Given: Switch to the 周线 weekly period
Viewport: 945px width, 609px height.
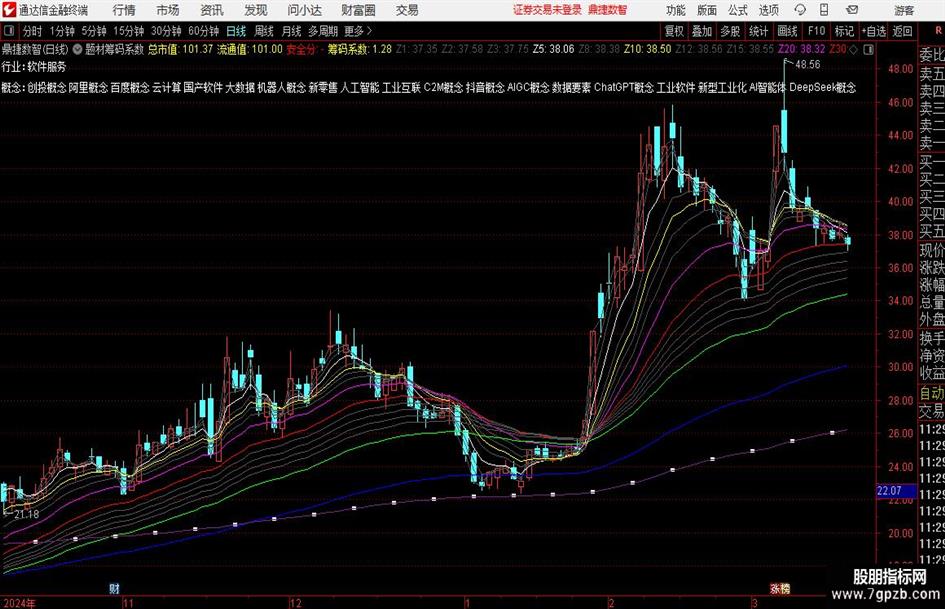Looking at the screenshot, I should point(264,31).
